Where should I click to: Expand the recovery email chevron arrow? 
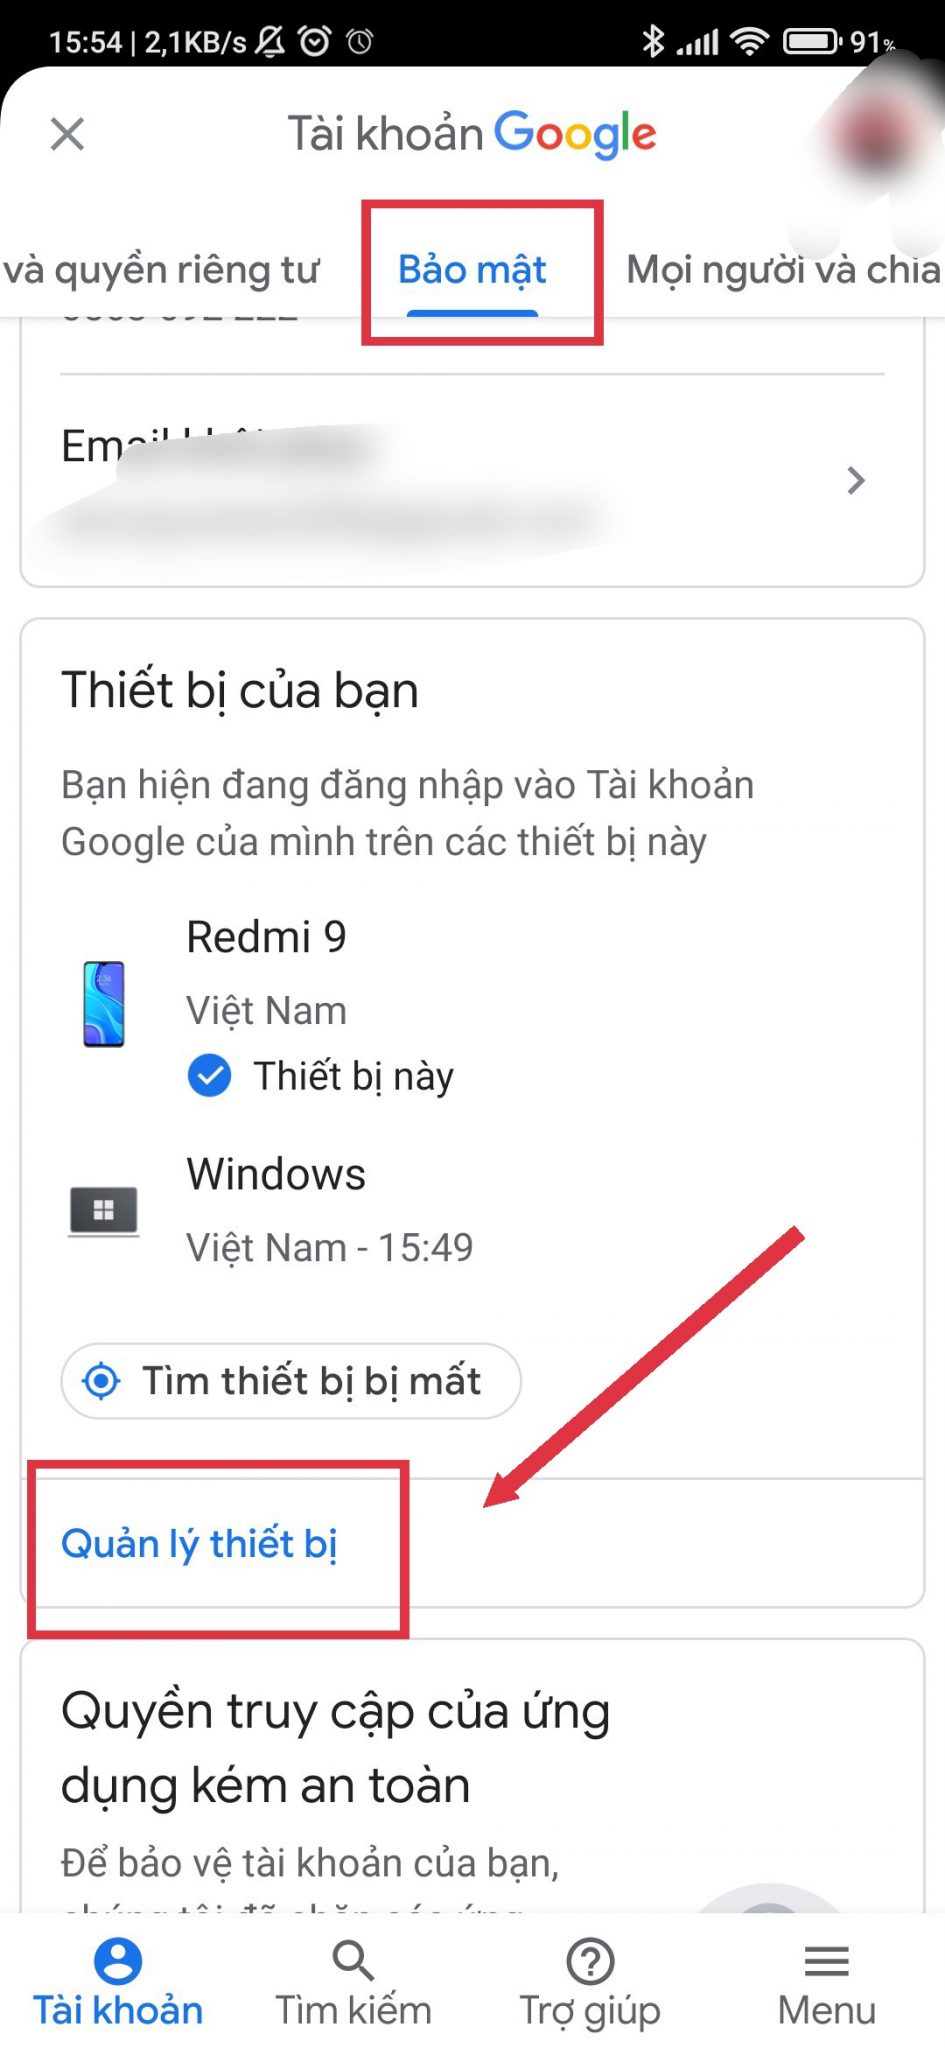click(x=855, y=481)
